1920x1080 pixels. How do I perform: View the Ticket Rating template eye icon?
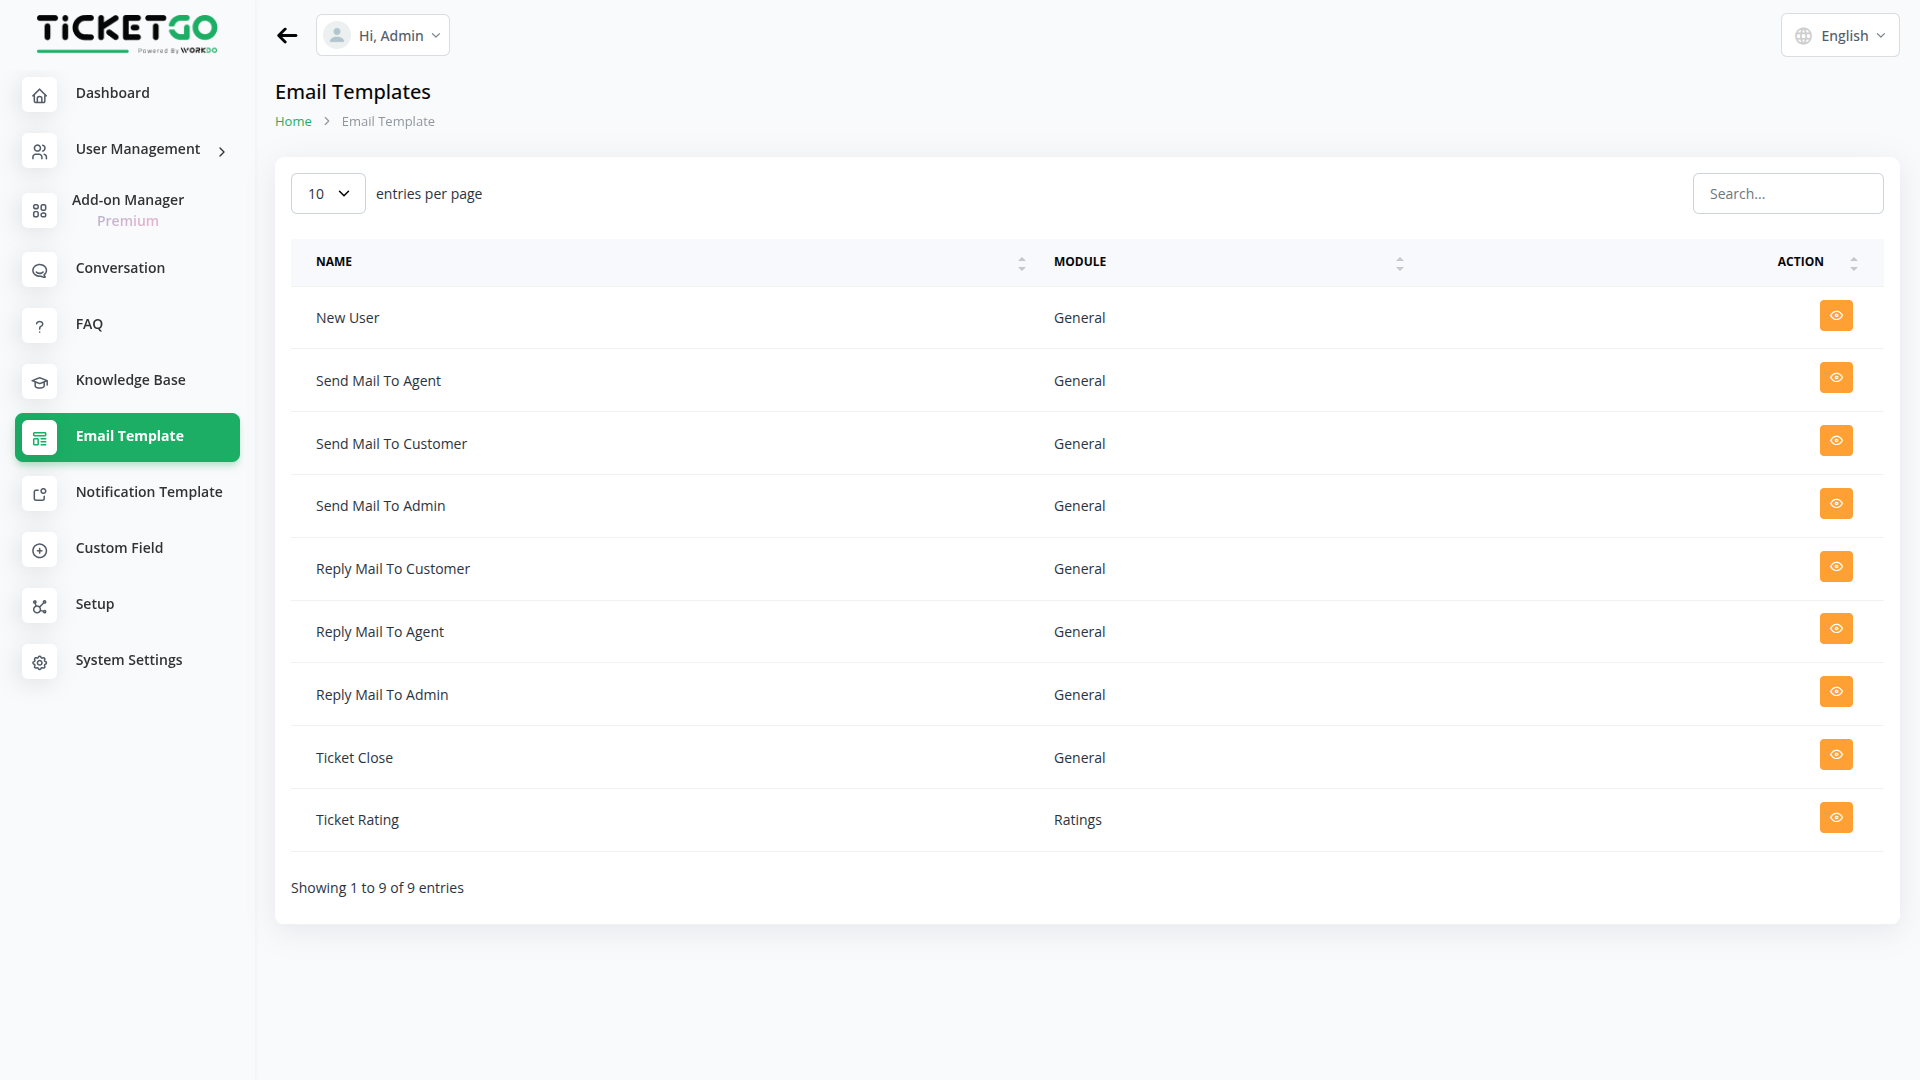[1836, 818]
